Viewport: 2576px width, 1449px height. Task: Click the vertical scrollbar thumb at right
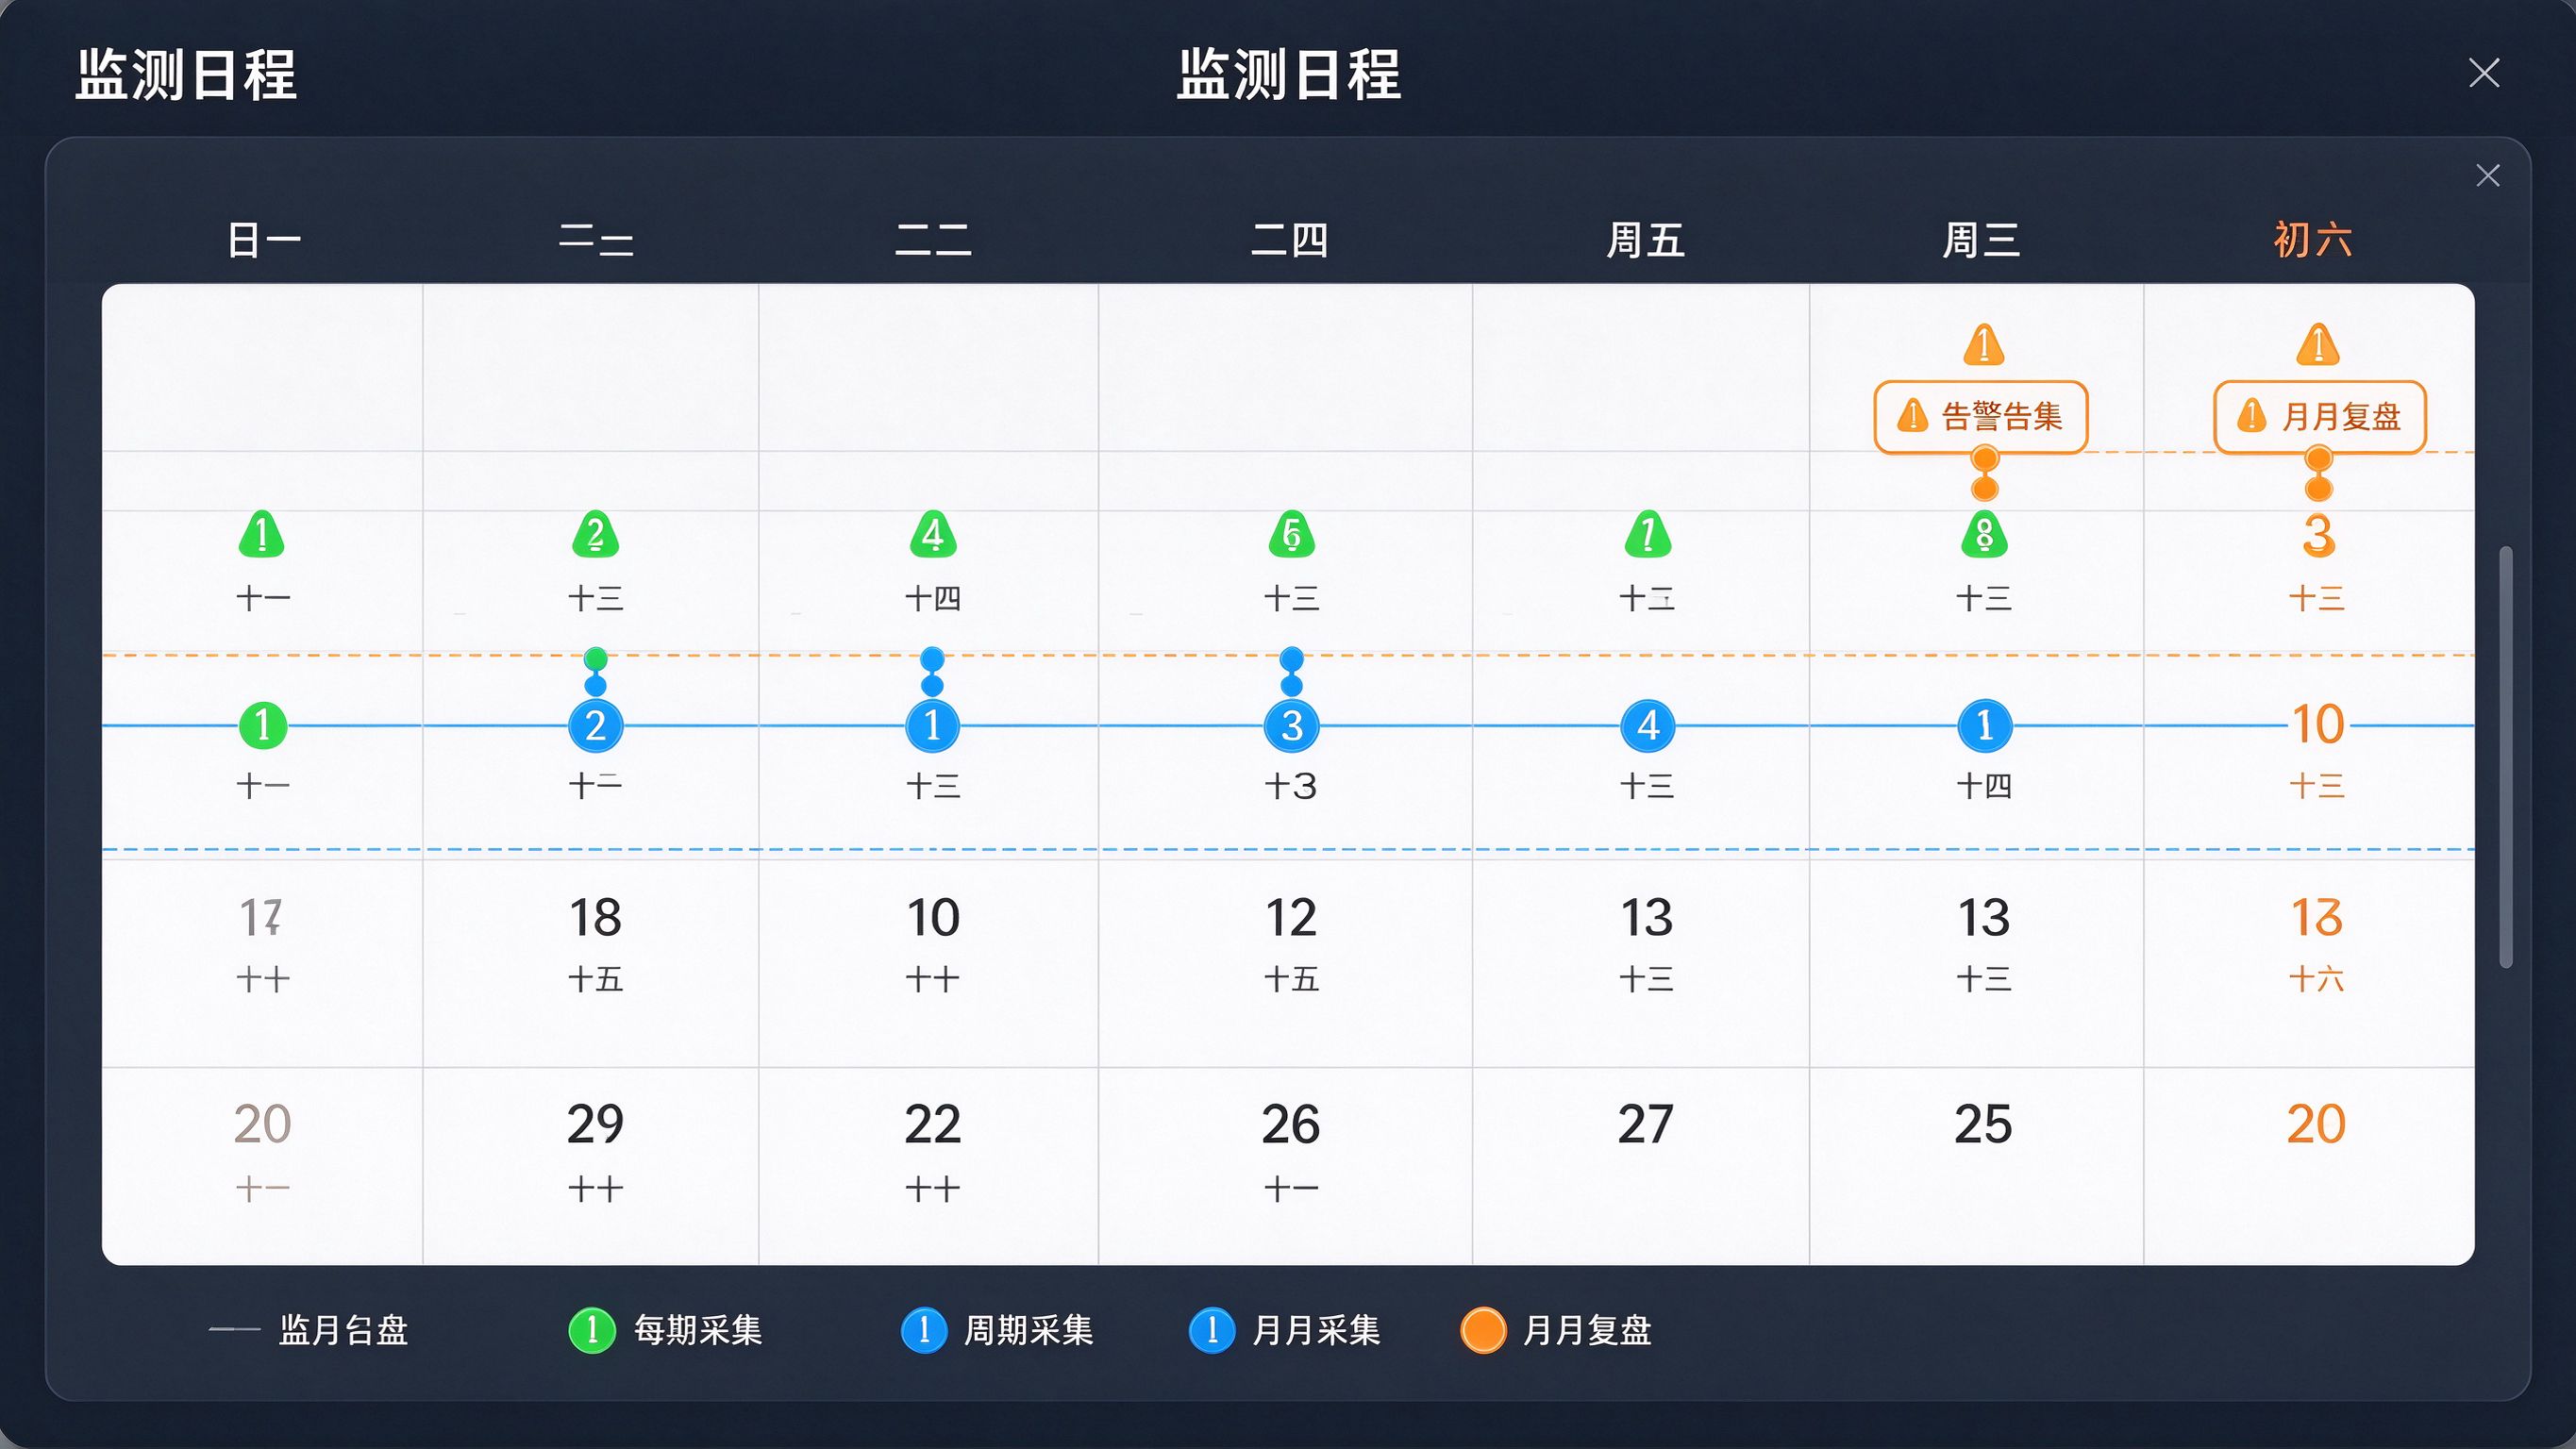pos(2506,757)
